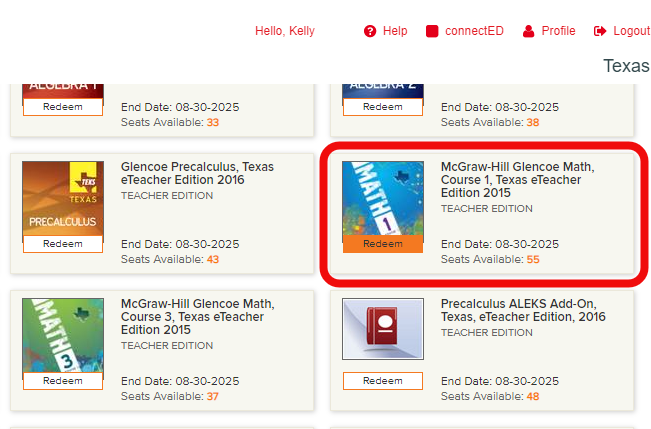The width and height of the screenshot is (651, 429).
Task: Click End Date in the Math Course 1 card
Action: click(x=500, y=244)
